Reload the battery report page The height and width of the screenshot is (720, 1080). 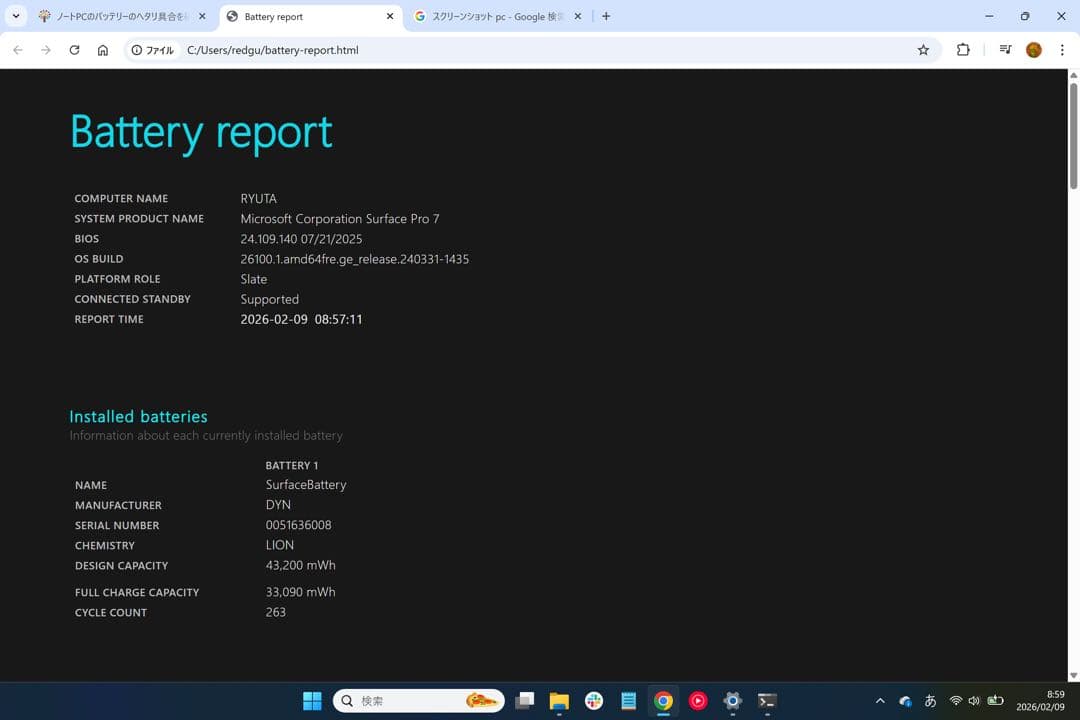click(74, 49)
